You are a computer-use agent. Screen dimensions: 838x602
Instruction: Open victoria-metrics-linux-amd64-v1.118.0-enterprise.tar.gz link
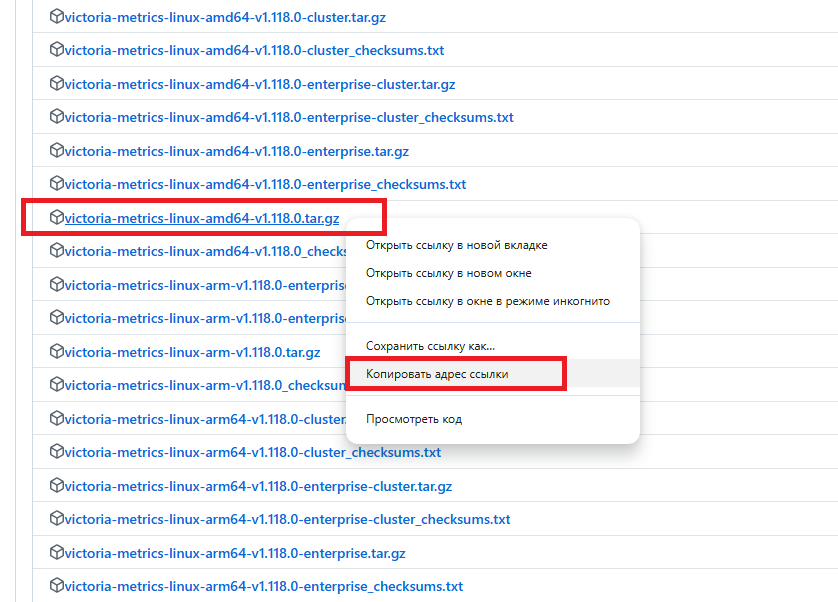coord(237,151)
